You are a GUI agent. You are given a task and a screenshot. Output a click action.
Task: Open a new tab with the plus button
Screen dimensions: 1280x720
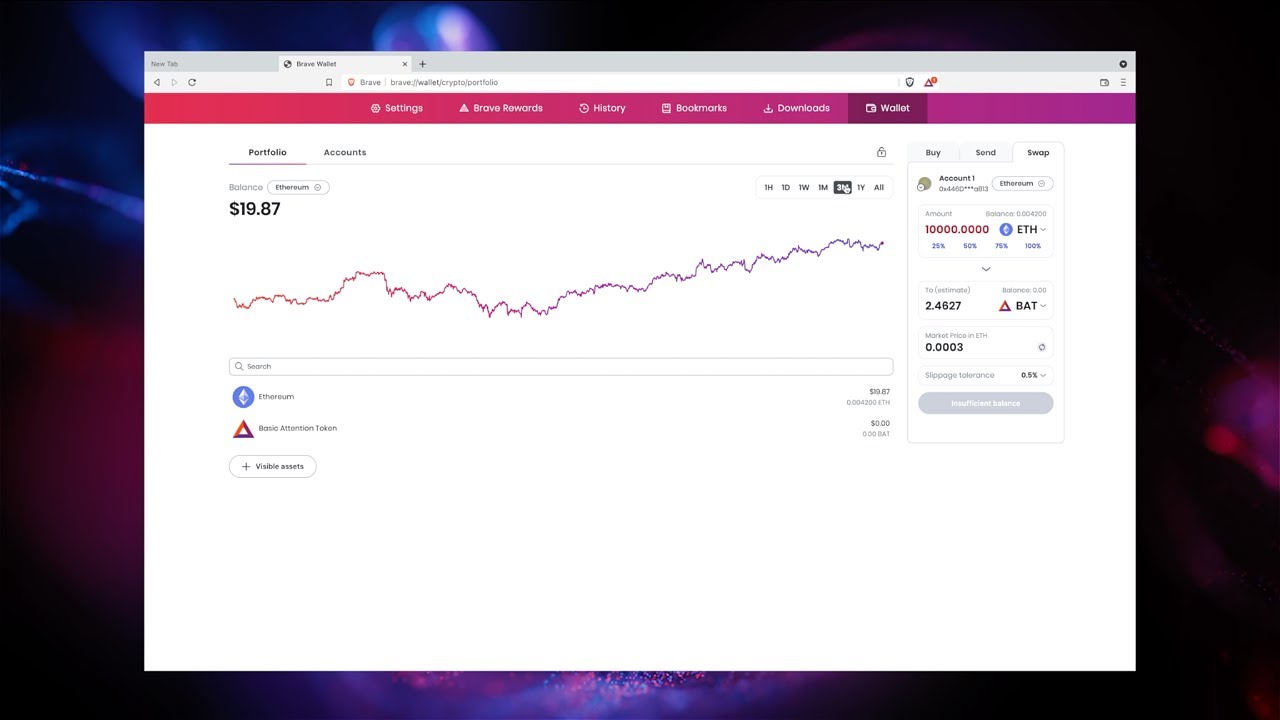422,64
